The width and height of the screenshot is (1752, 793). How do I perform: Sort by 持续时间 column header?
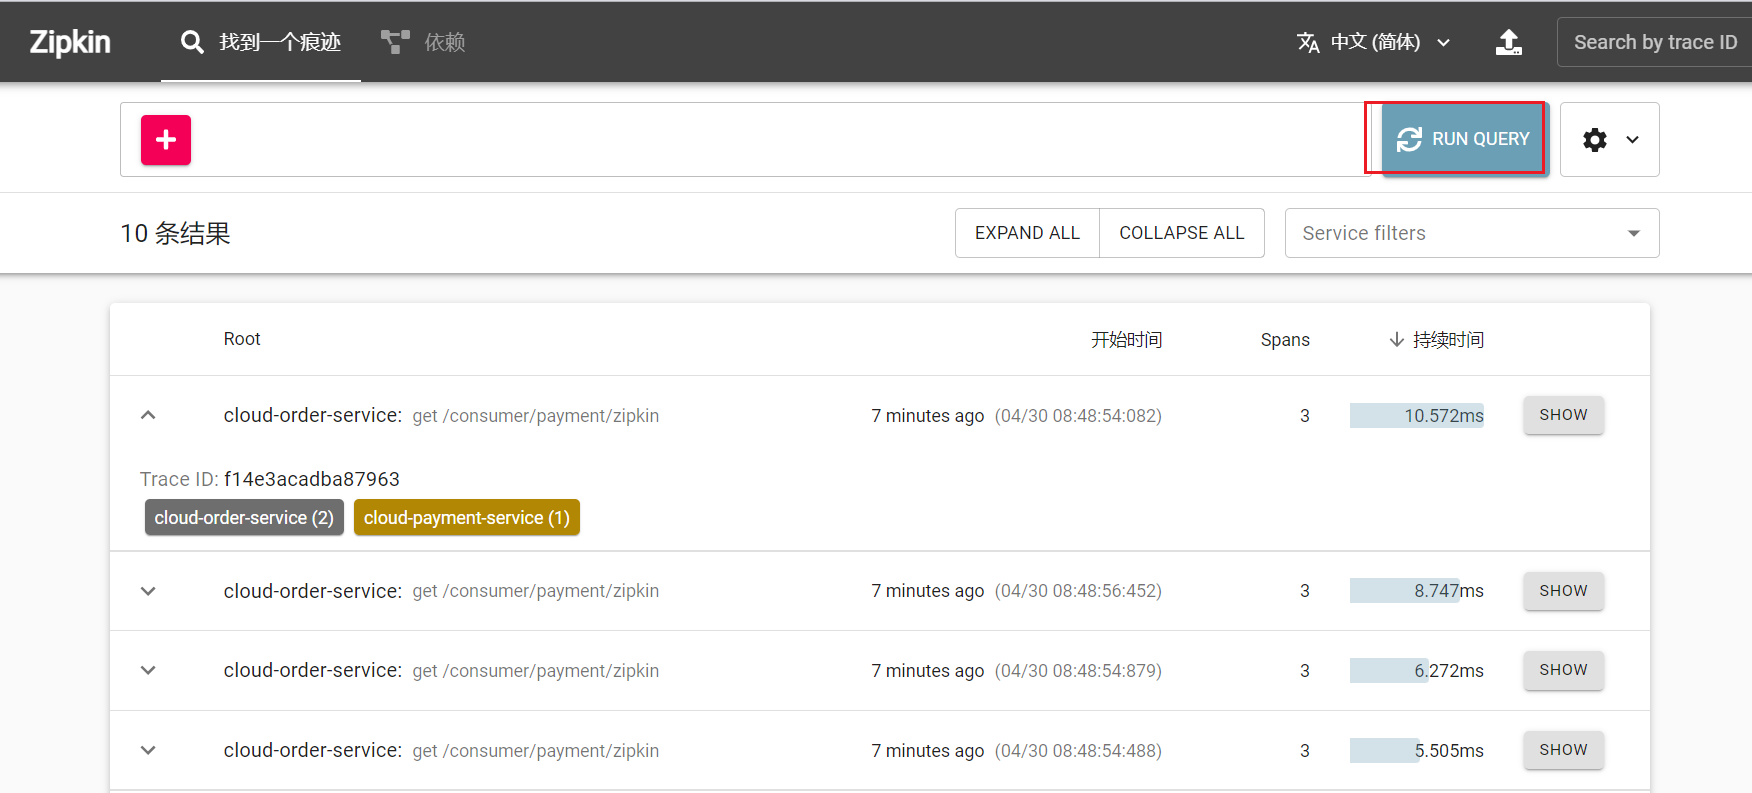1436,340
